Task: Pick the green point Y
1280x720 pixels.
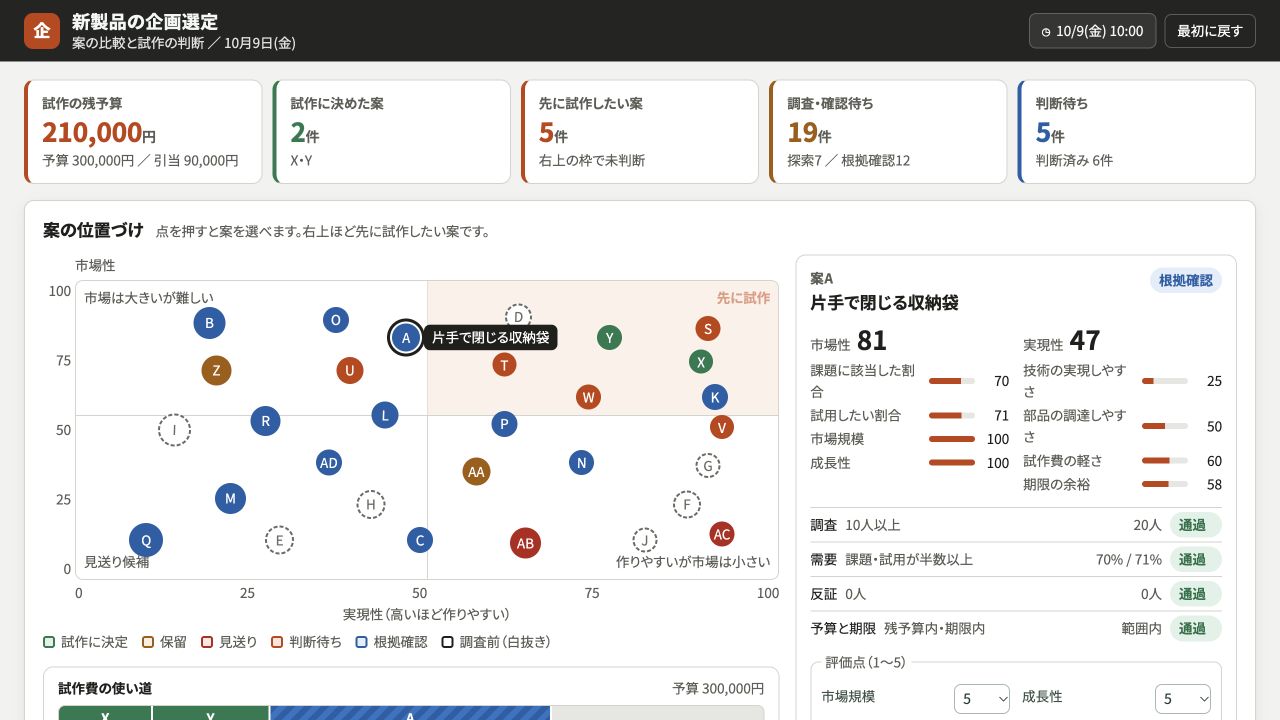Action: pyautogui.click(x=609, y=338)
